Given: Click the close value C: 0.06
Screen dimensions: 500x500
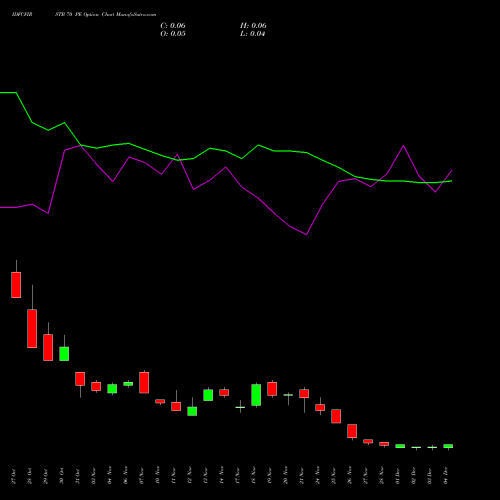Looking at the screenshot, I should 173,26.
